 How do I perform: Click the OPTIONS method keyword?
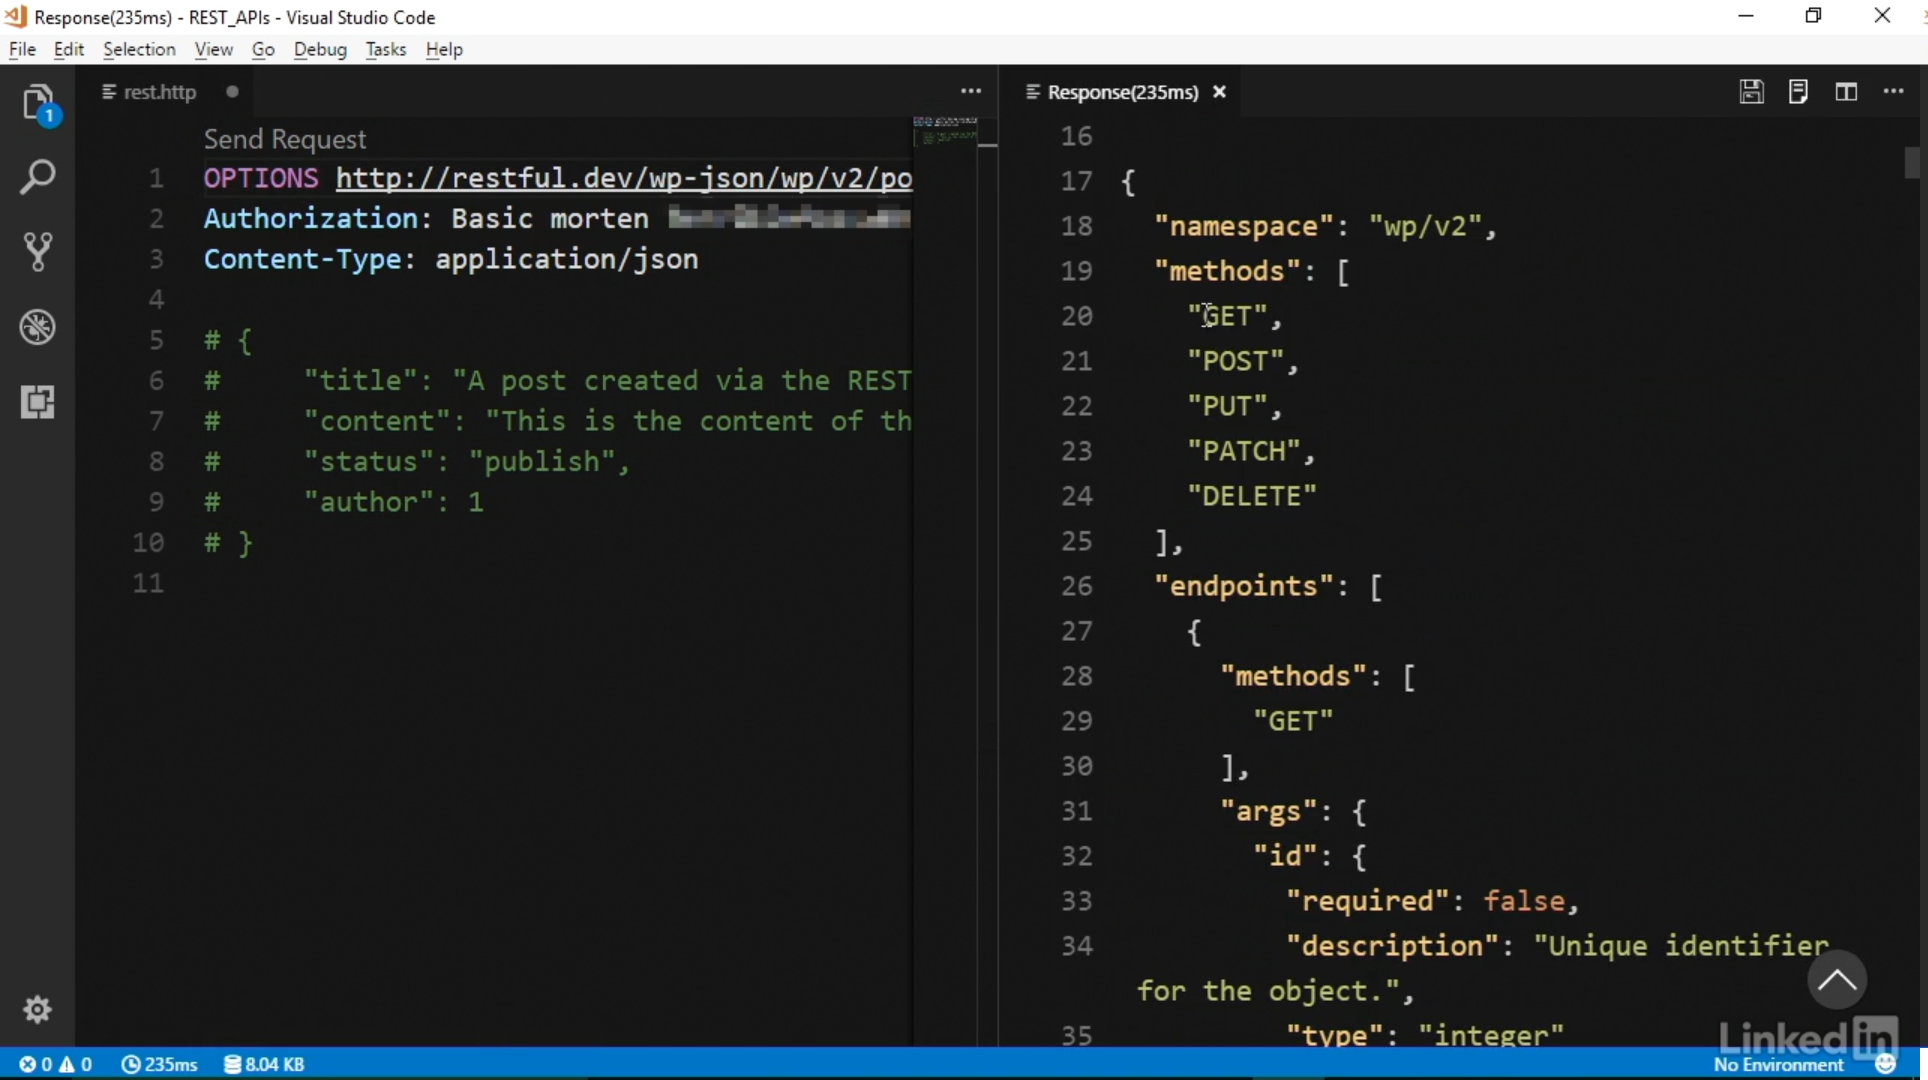tap(261, 178)
